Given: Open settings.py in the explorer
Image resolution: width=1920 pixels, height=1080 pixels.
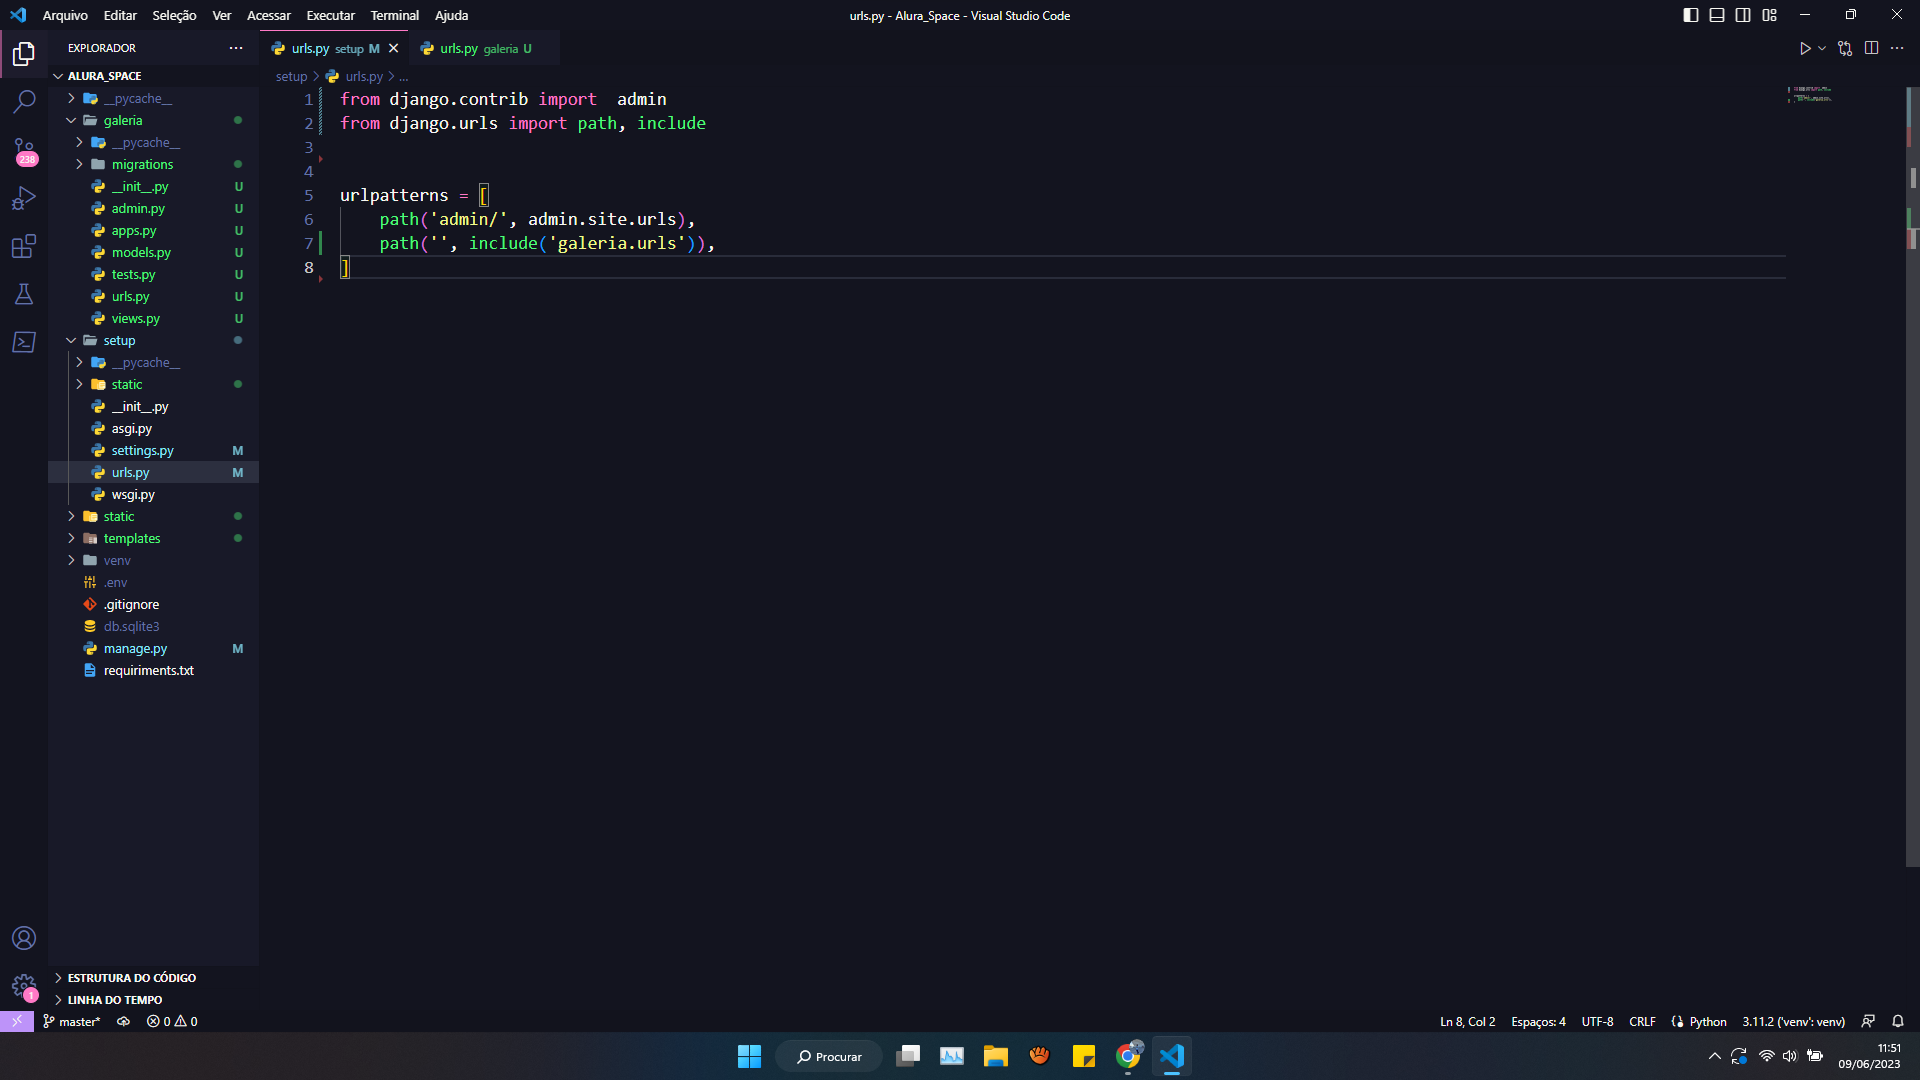Looking at the screenshot, I should pyautogui.click(x=142, y=450).
